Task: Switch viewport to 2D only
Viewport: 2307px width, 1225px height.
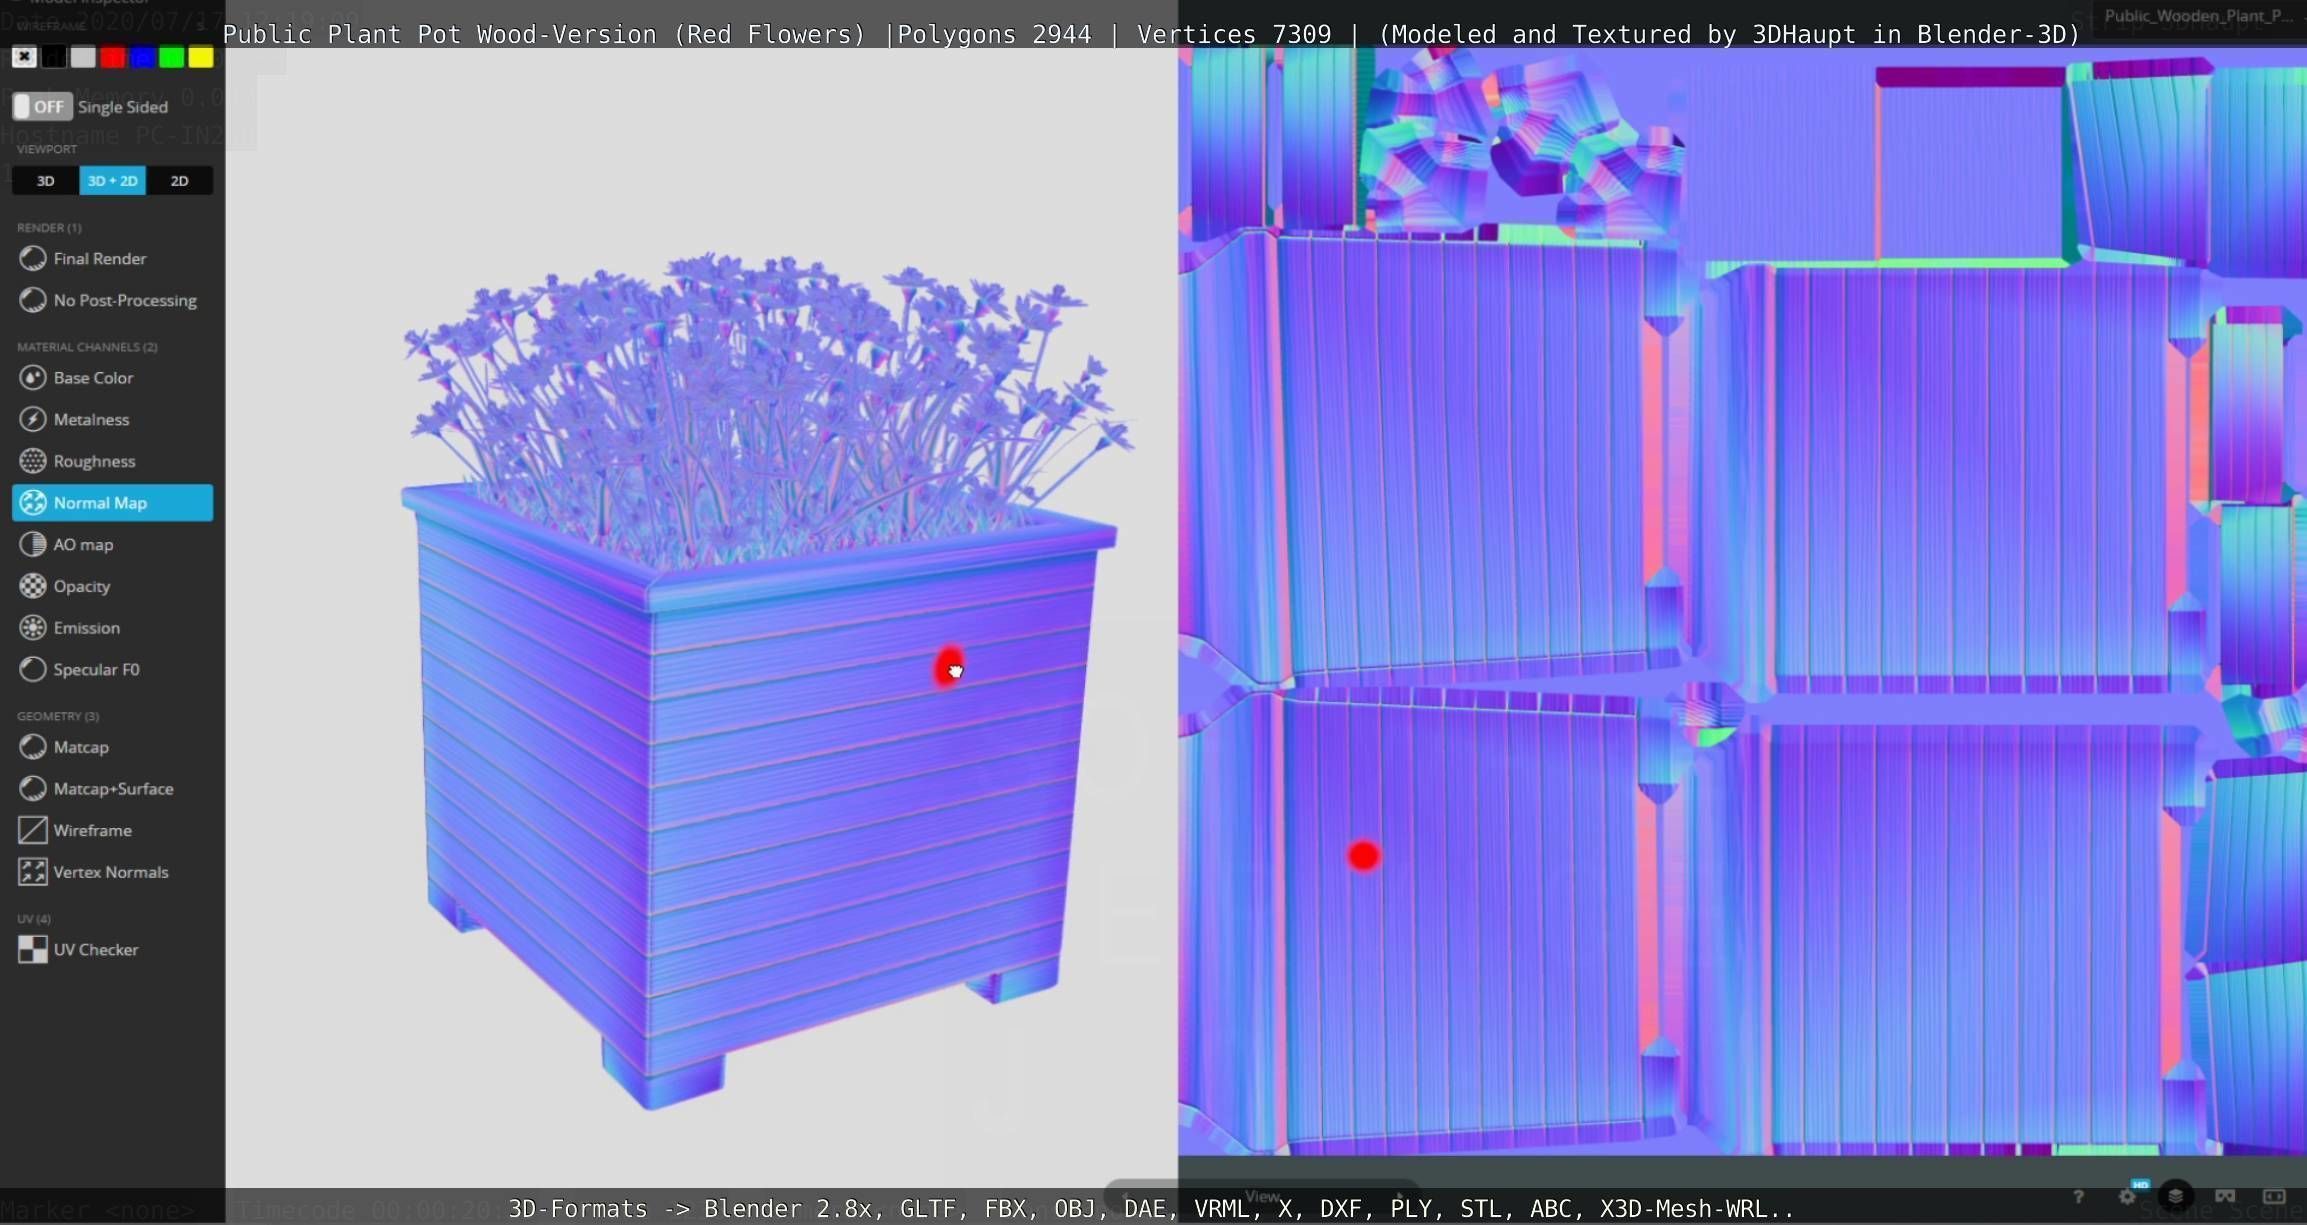Action: tap(179, 181)
